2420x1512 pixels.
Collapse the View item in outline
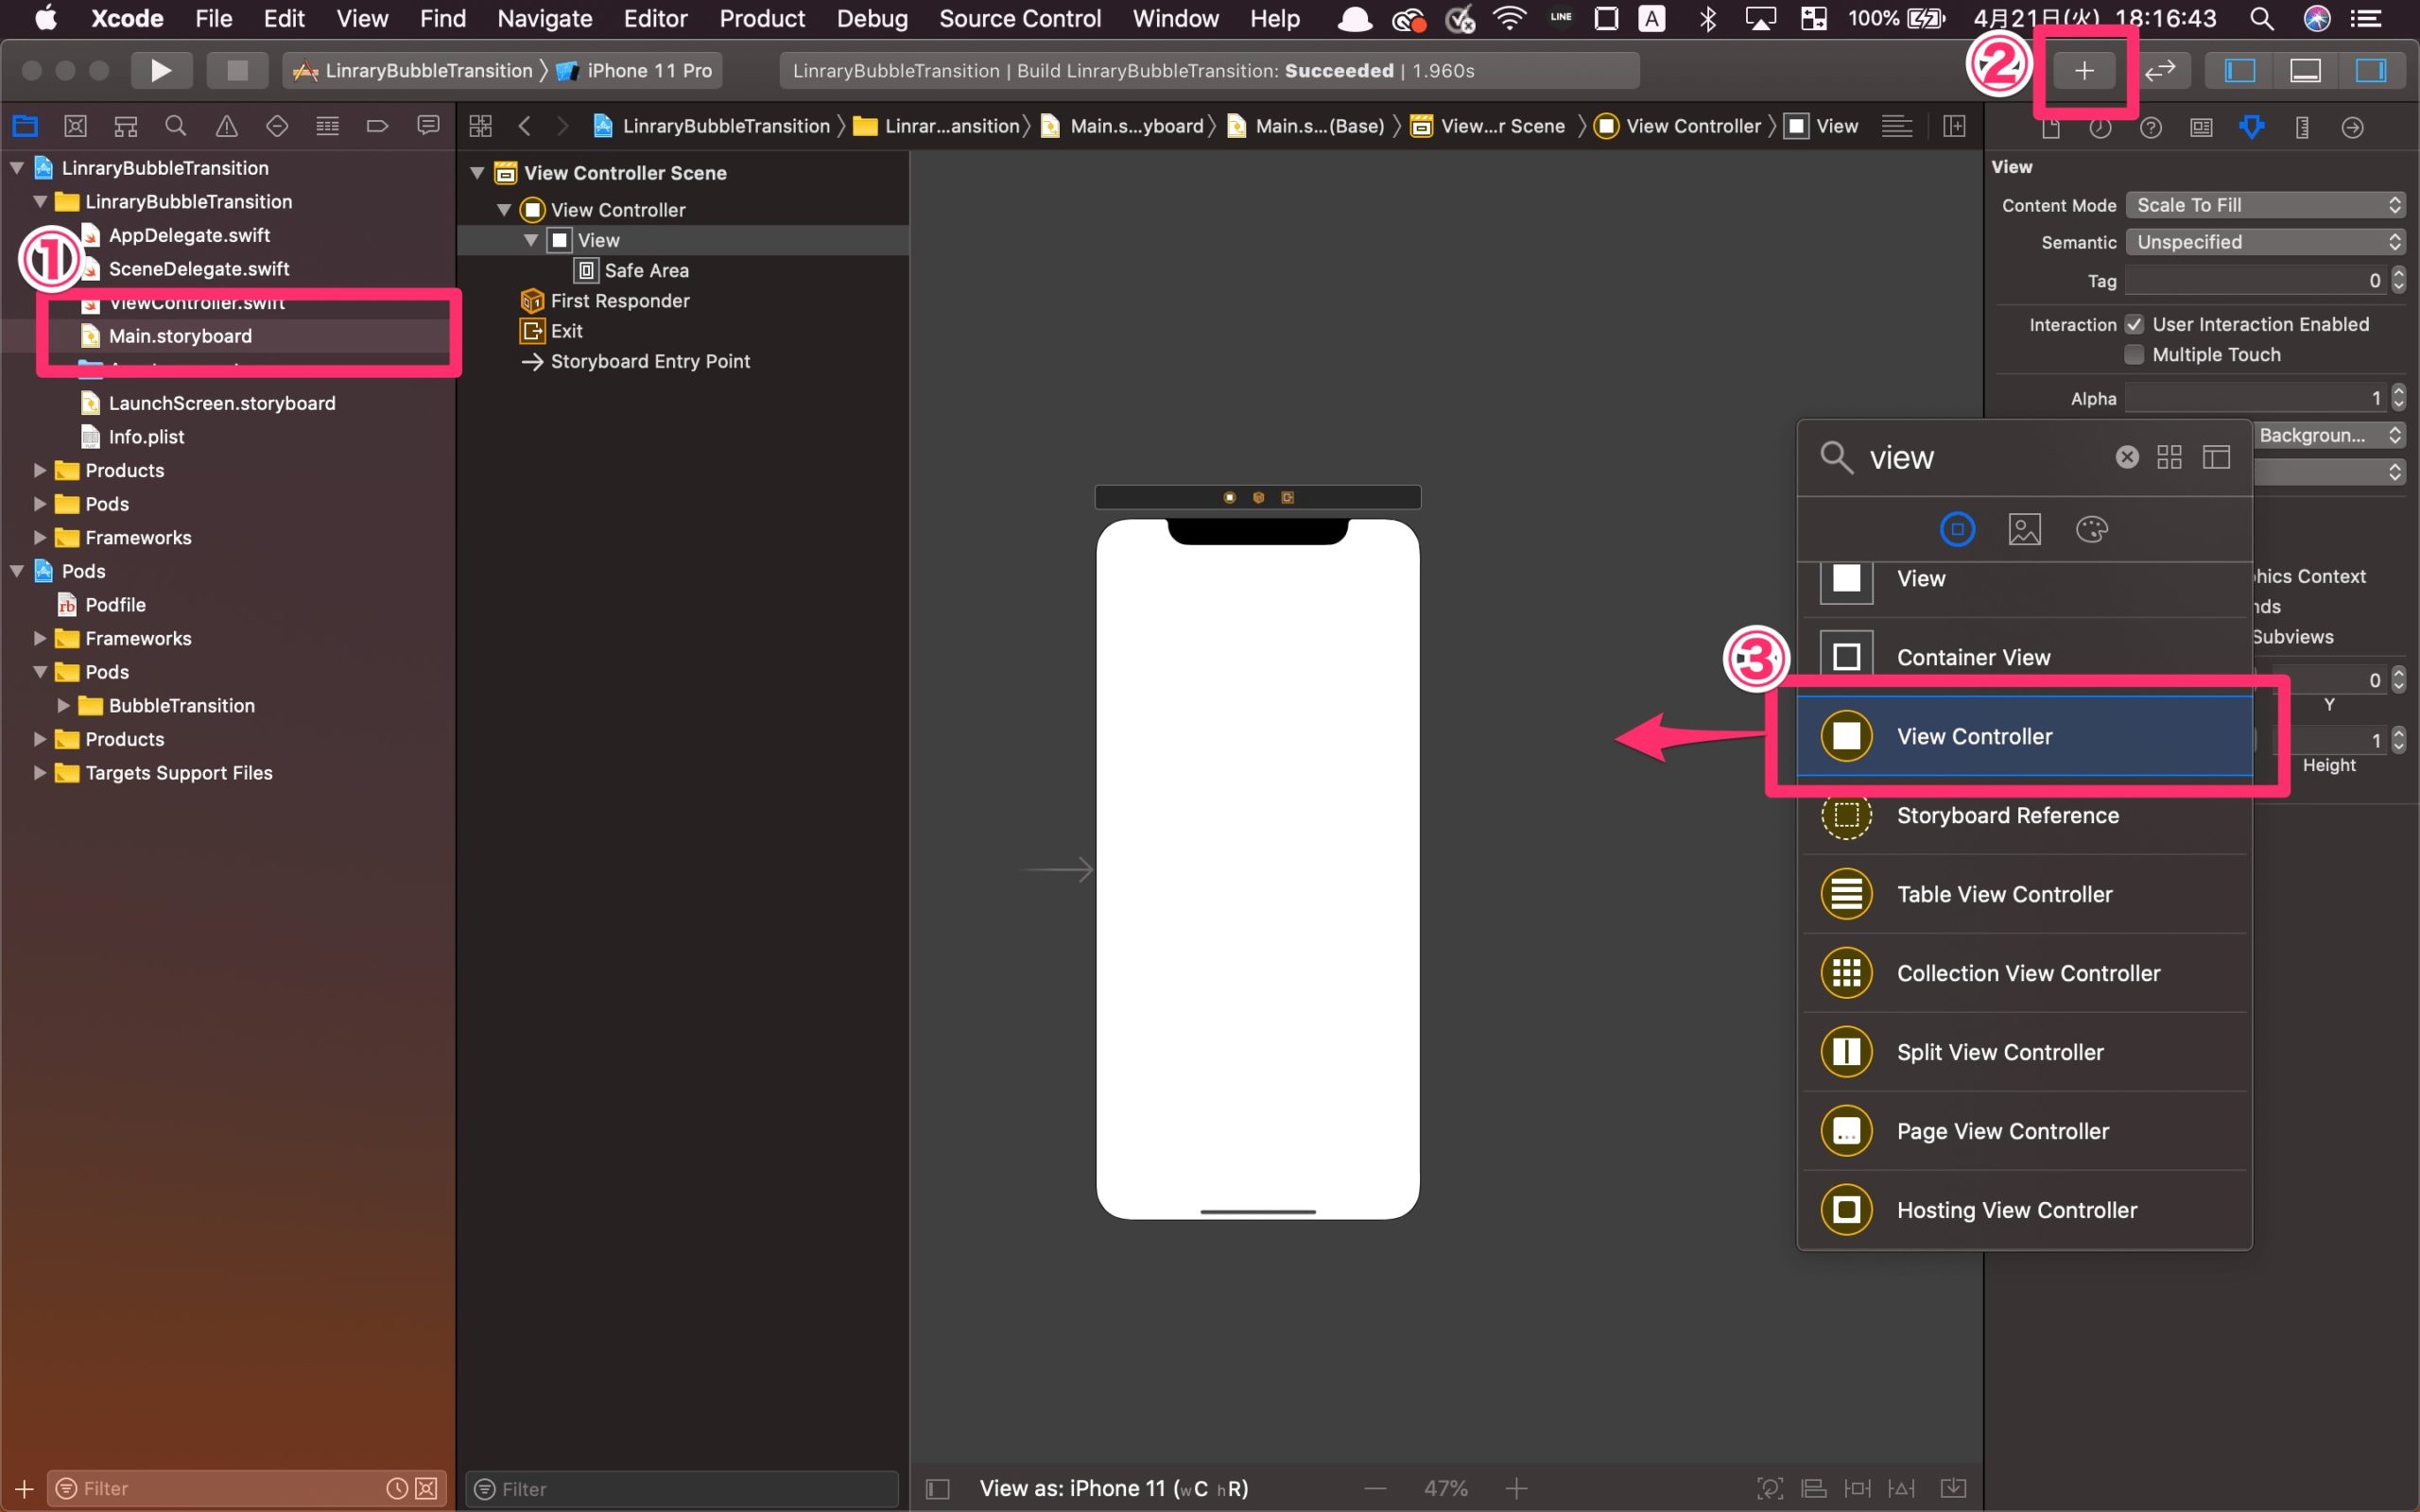[531, 240]
